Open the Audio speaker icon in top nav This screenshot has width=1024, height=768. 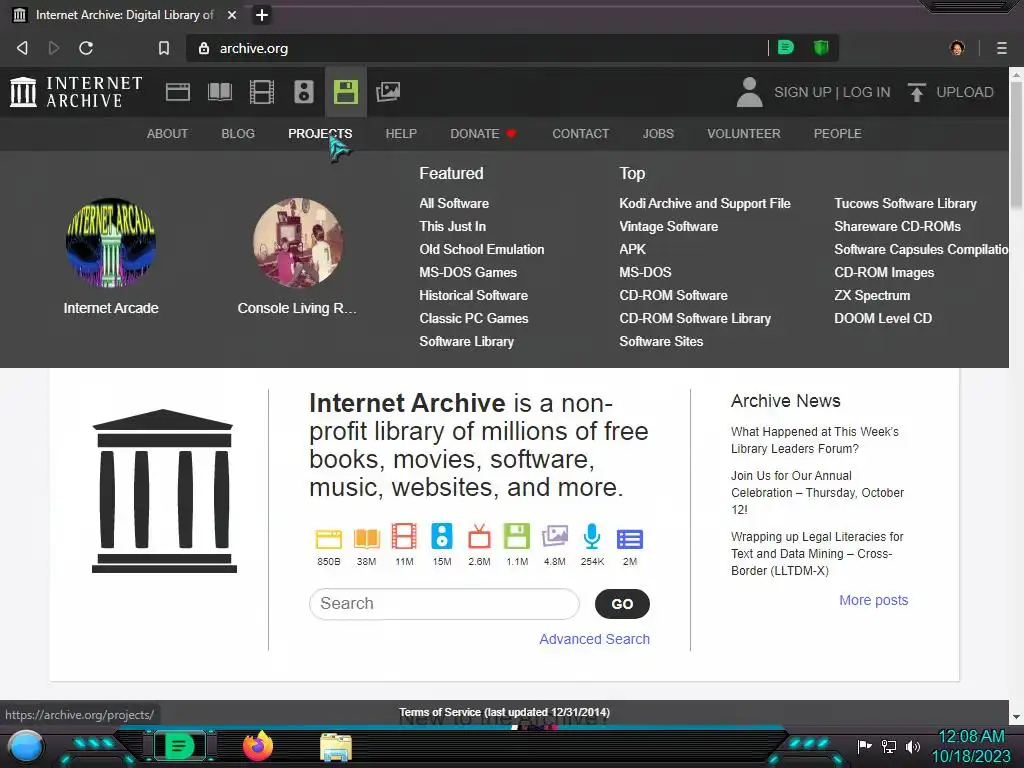pos(304,92)
